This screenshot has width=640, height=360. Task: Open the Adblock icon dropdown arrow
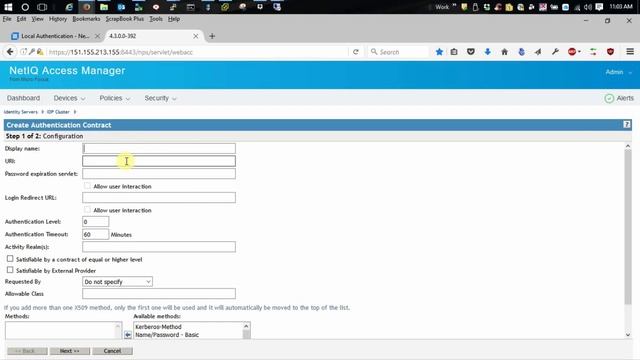579,52
